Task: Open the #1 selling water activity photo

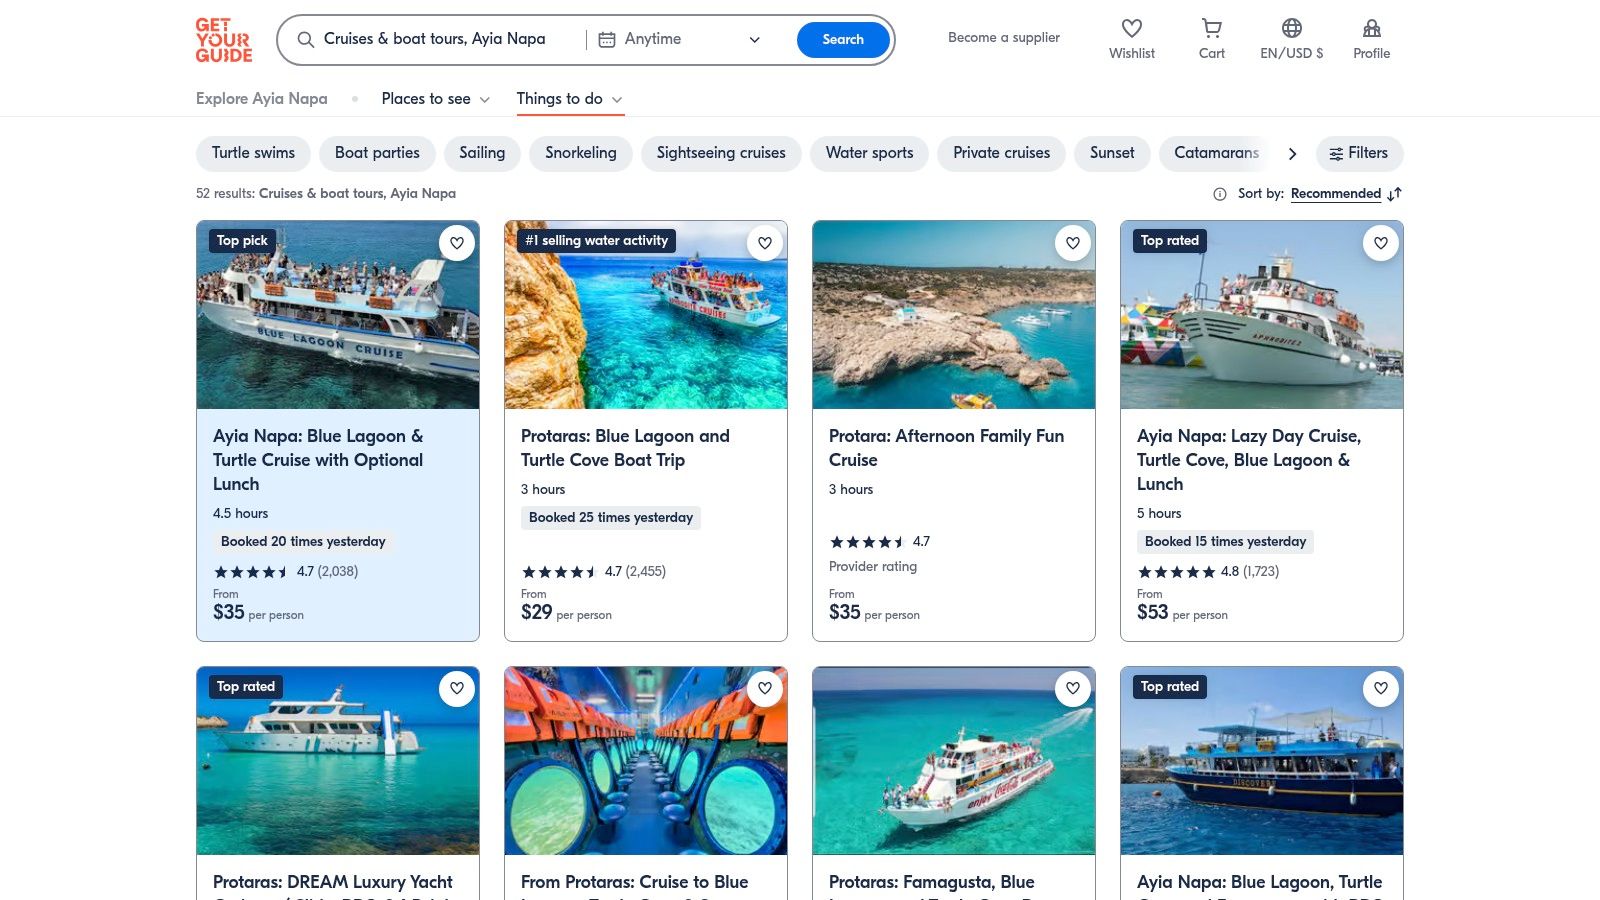Action: 646,315
